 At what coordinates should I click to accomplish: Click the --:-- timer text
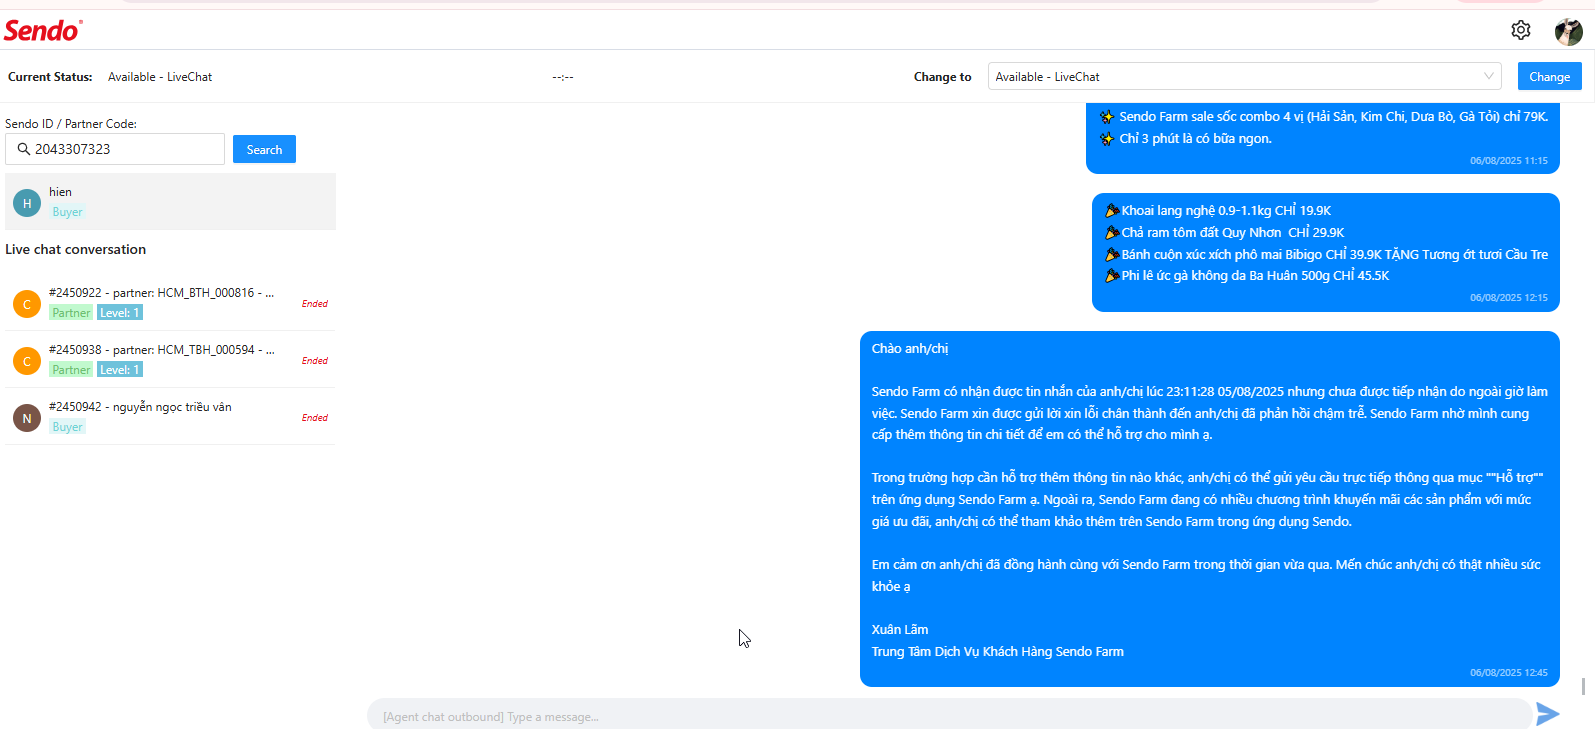click(x=563, y=77)
